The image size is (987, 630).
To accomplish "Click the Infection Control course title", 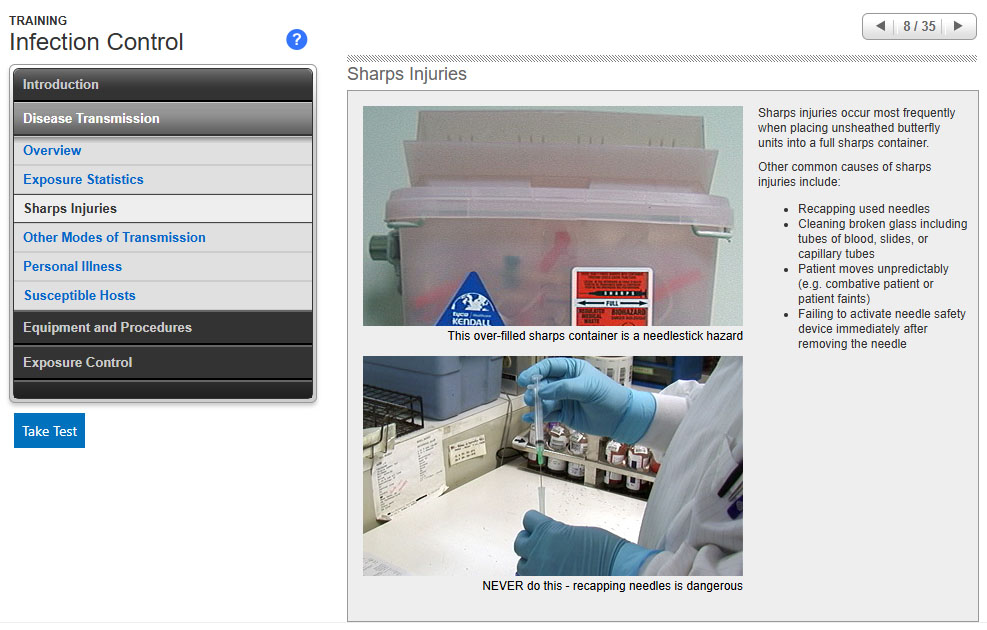I will [x=97, y=42].
